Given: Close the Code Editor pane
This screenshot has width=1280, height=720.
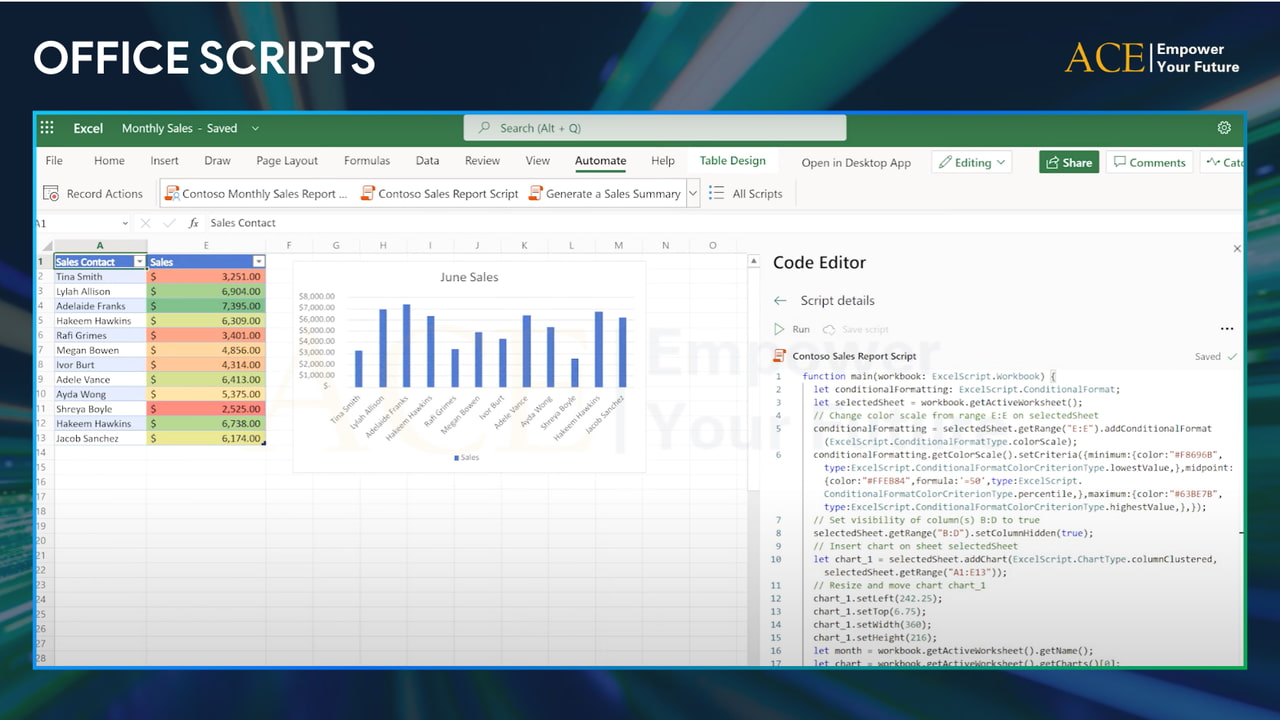Looking at the screenshot, I should click(1237, 249).
